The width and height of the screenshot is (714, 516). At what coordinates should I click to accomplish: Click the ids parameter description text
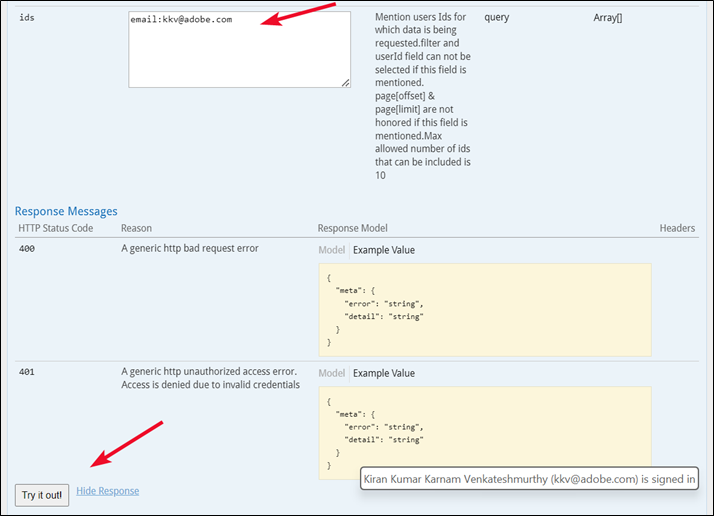pyautogui.click(x=421, y=95)
